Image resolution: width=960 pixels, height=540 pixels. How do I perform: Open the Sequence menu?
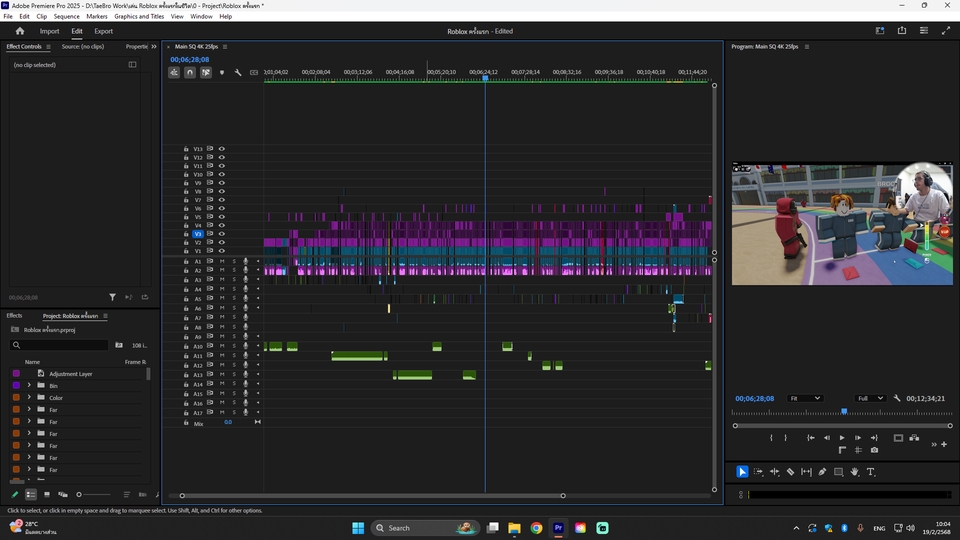tap(66, 17)
